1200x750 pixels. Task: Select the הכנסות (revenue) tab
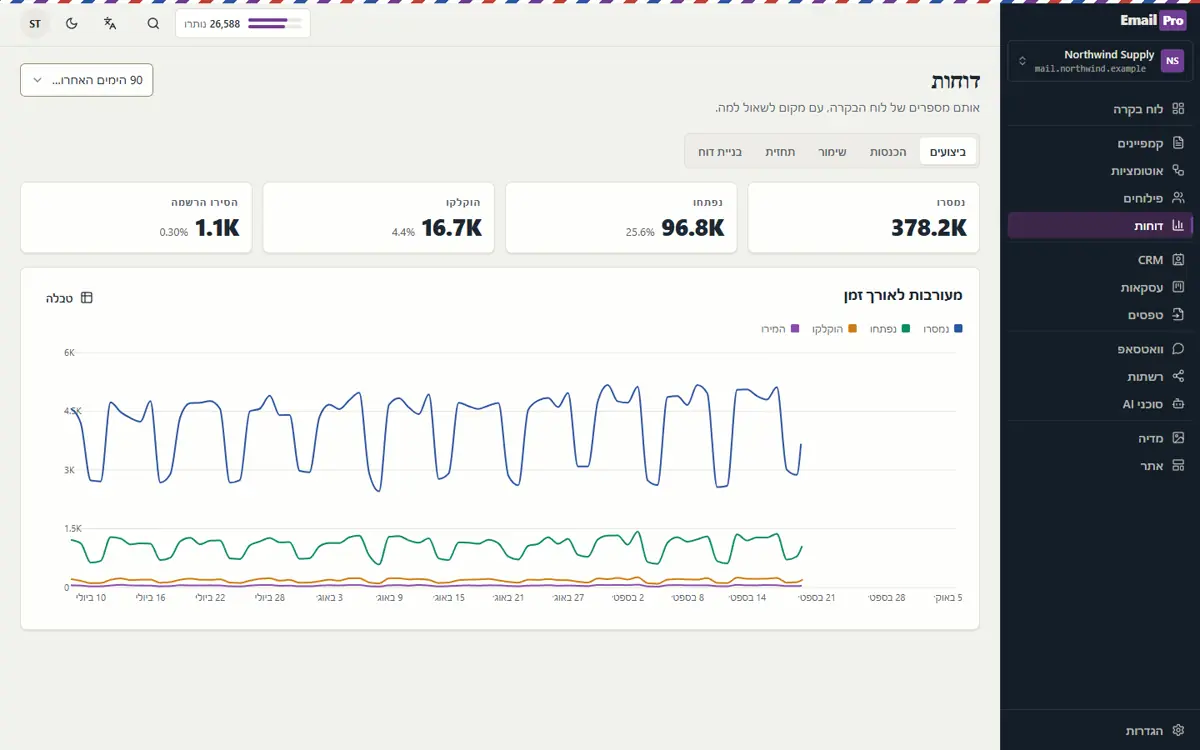click(x=888, y=152)
